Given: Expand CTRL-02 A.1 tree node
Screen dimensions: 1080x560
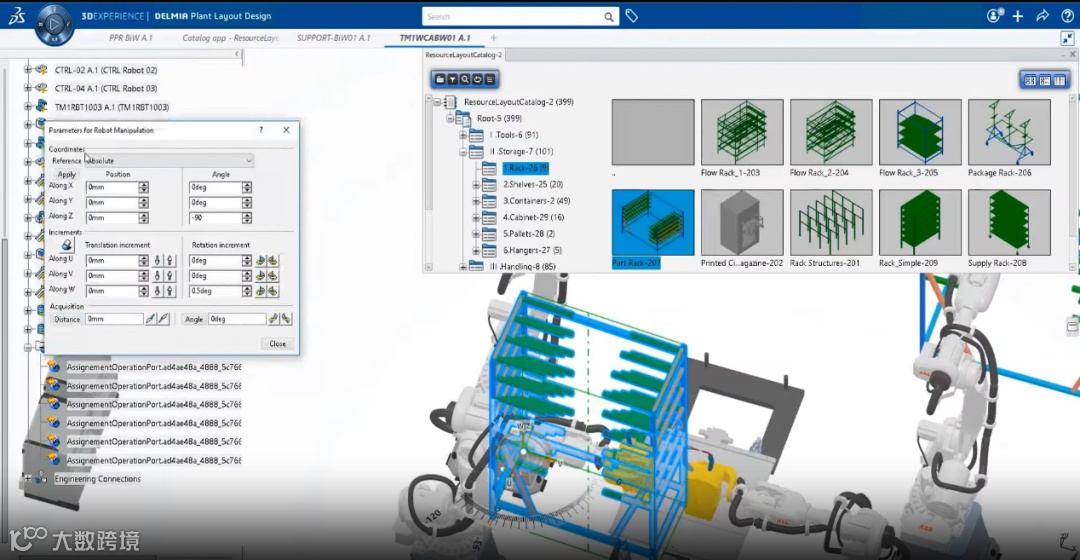Looking at the screenshot, I should click(x=28, y=70).
